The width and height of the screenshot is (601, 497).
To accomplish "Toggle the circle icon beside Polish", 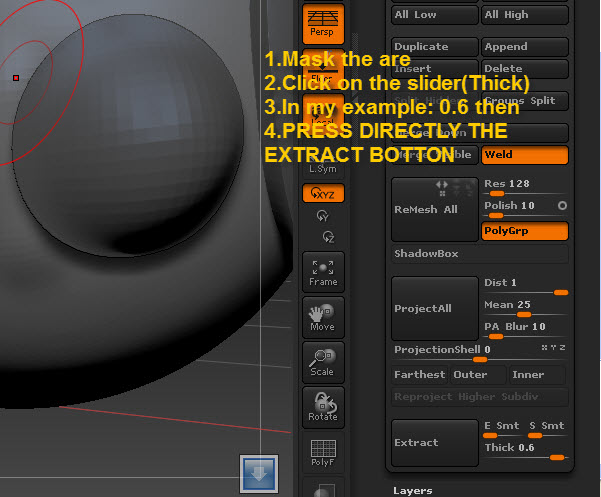I will [562, 206].
